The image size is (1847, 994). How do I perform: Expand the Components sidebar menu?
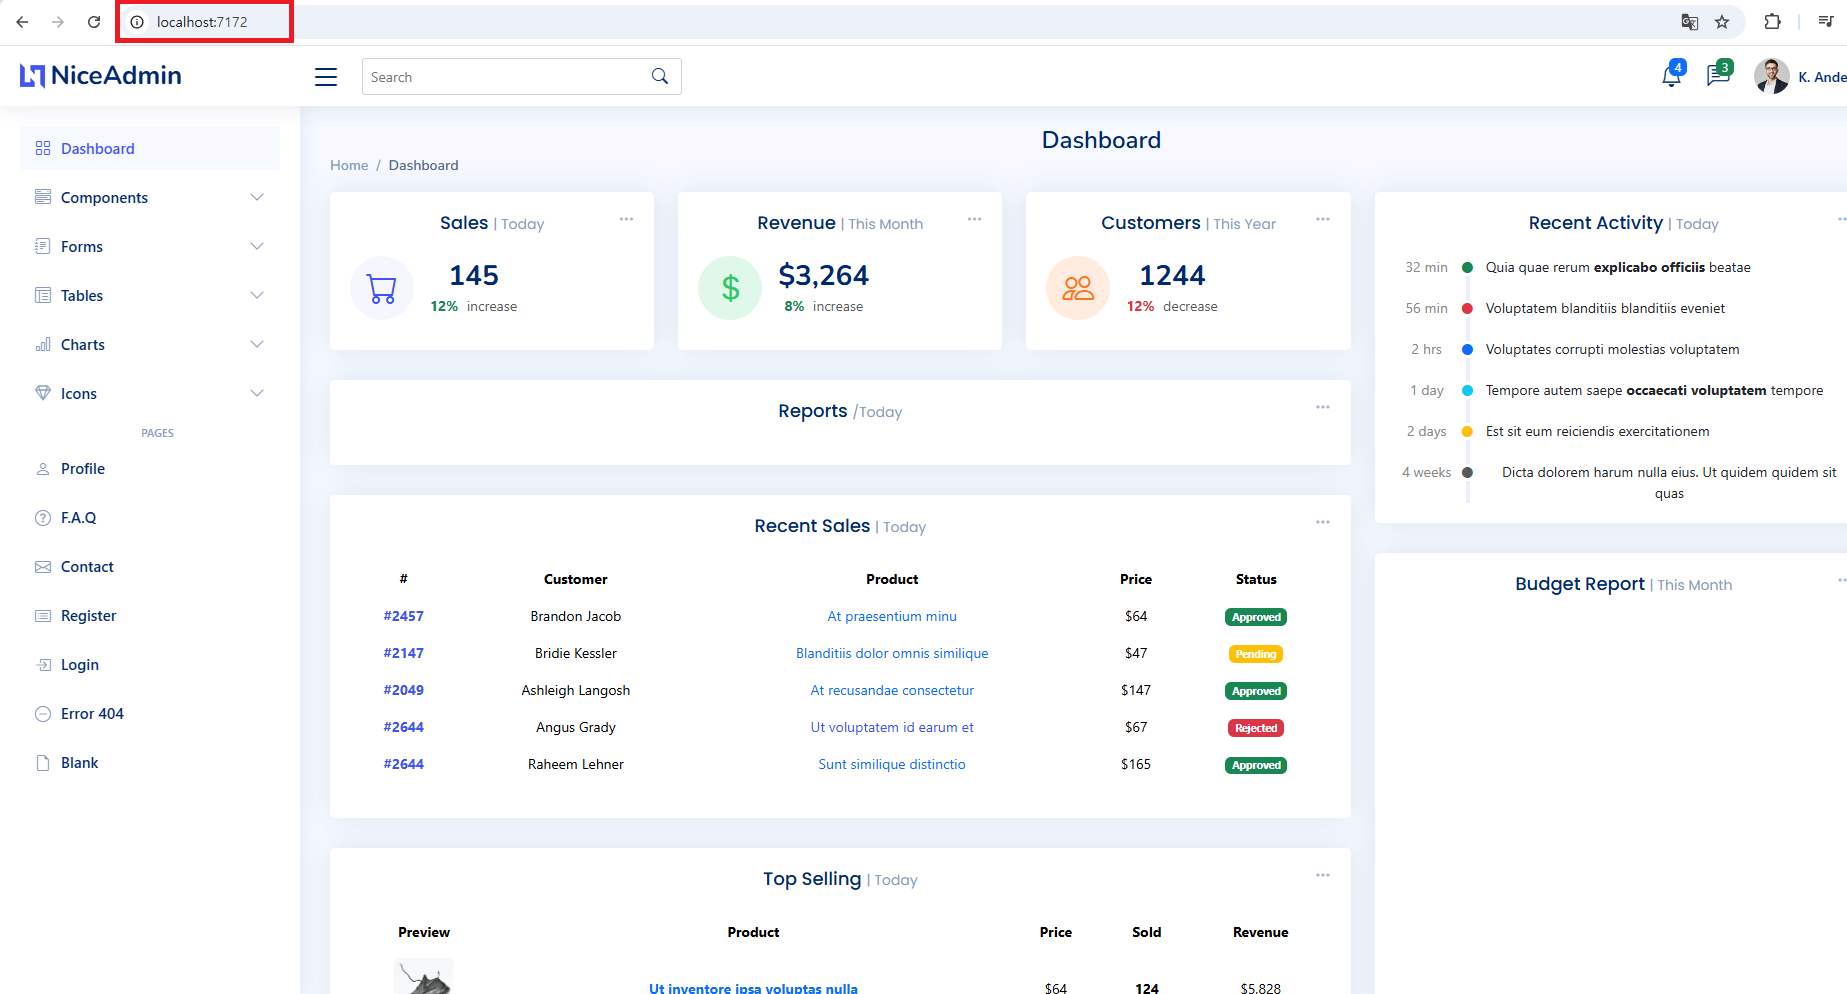pos(150,197)
